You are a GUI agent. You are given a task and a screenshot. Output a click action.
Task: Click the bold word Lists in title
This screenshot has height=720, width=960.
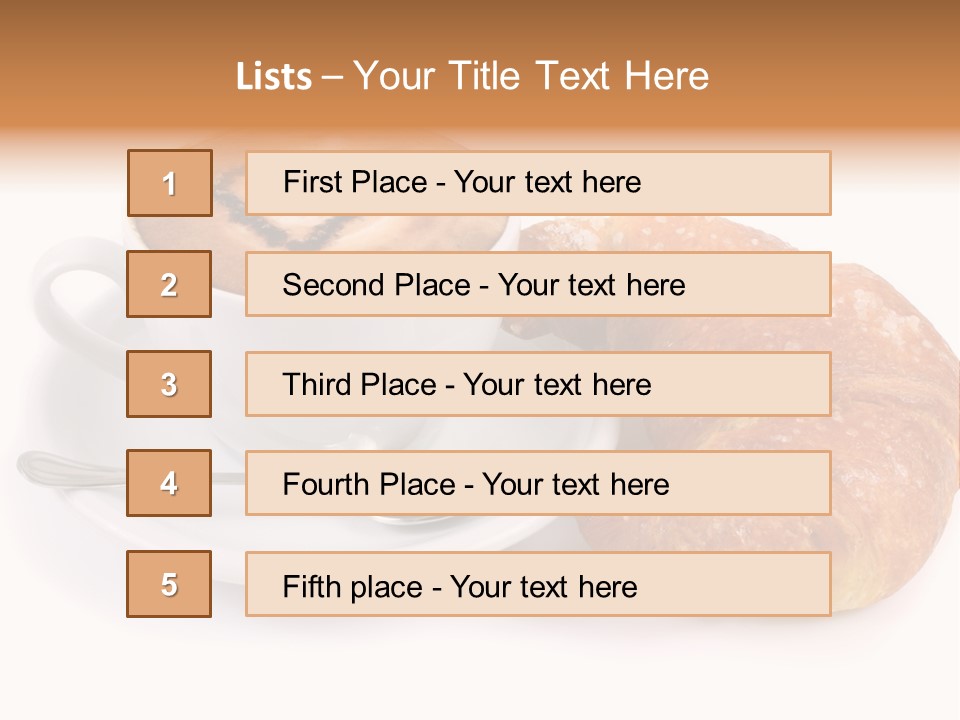coord(273,77)
